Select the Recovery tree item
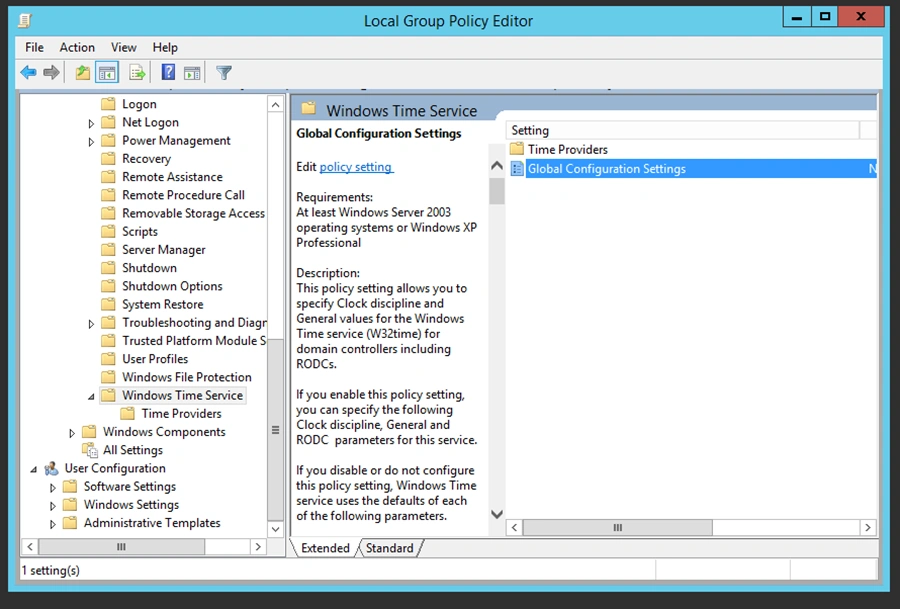This screenshot has height=609, width=900. click(146, 158)
